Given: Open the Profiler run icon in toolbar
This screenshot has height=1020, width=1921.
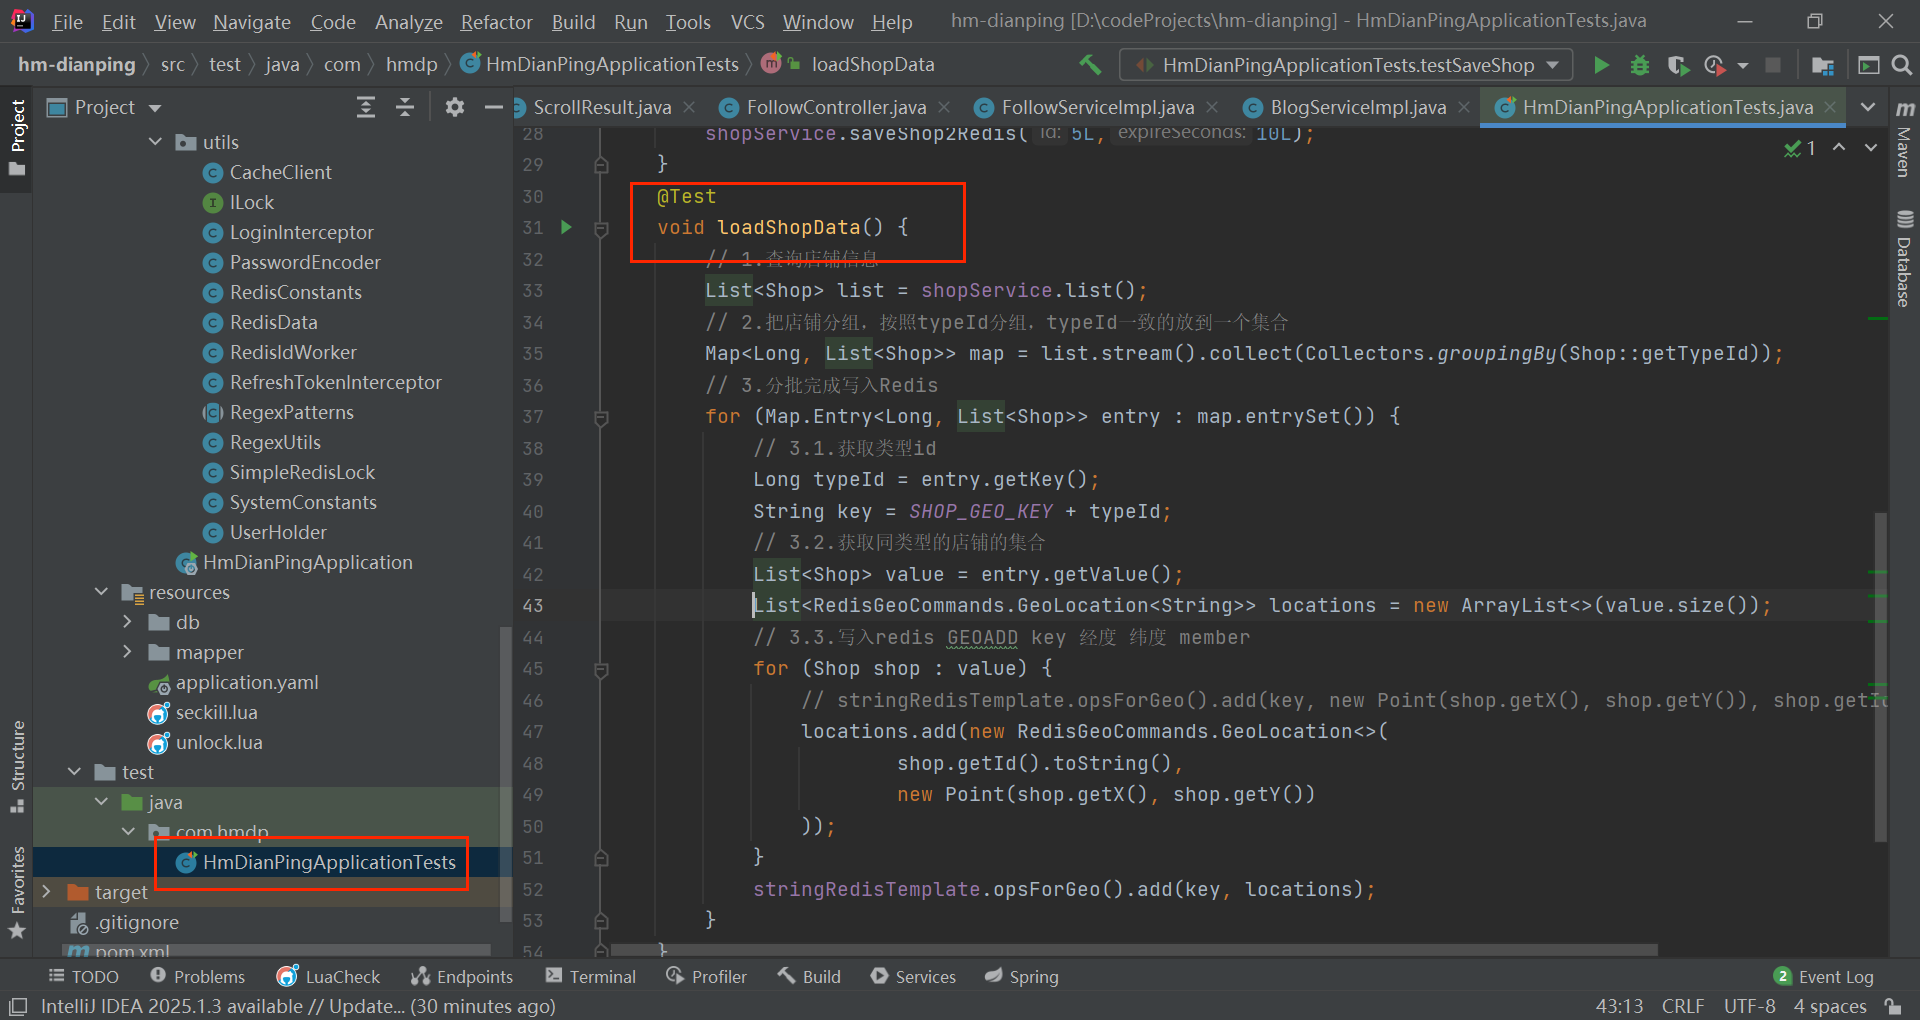Looking at the screenshot, I should point(1715,65).
